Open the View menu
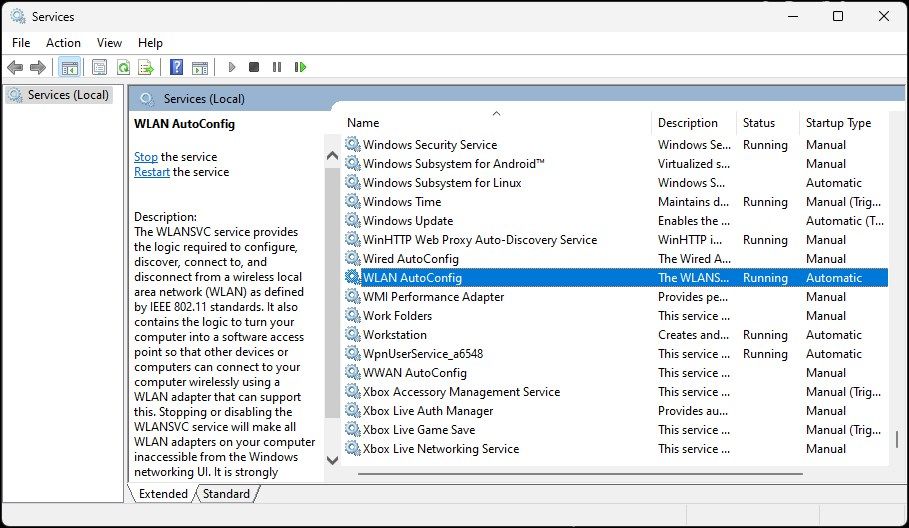The height and width of the screenshot is (528, 909). [x=109, y=42]
